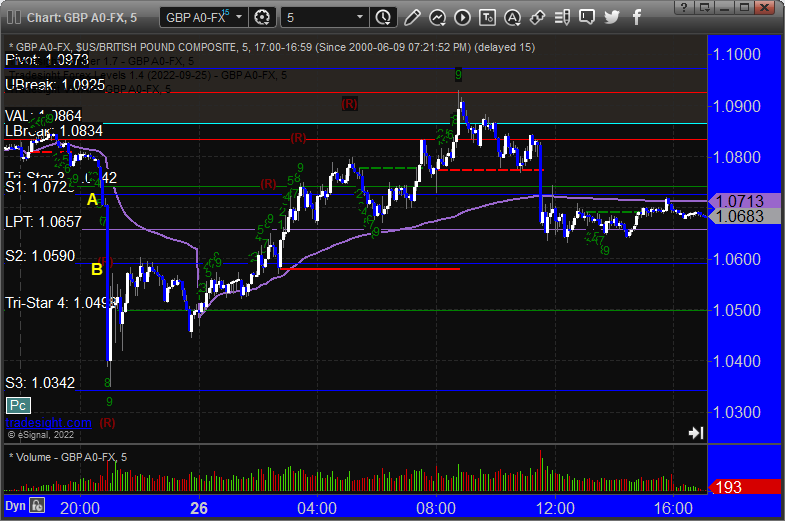This screenshot has width=785, height=521.
Task: Select the S2: 1.0590 label
Action: click(x=40, y=256)
